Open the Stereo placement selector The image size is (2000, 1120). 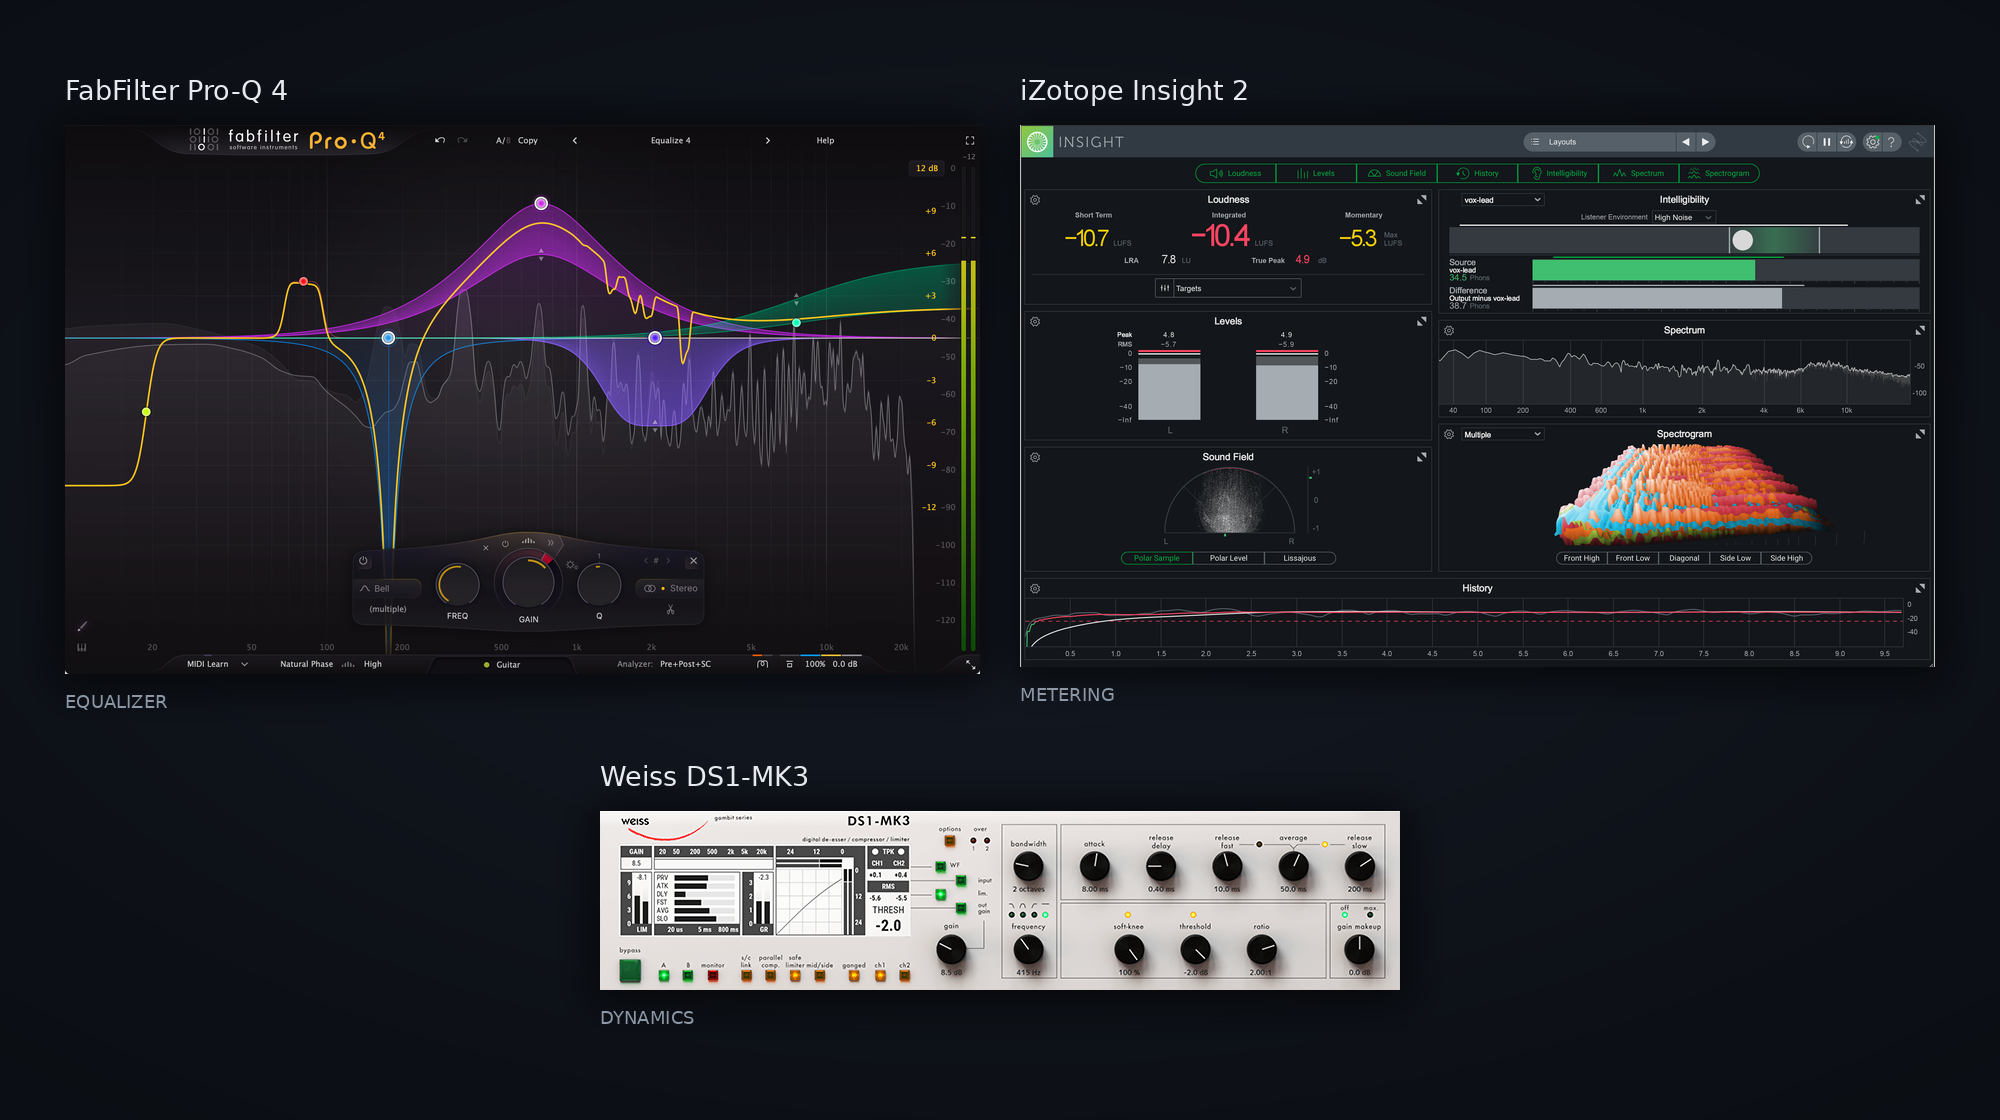point(671,588)
